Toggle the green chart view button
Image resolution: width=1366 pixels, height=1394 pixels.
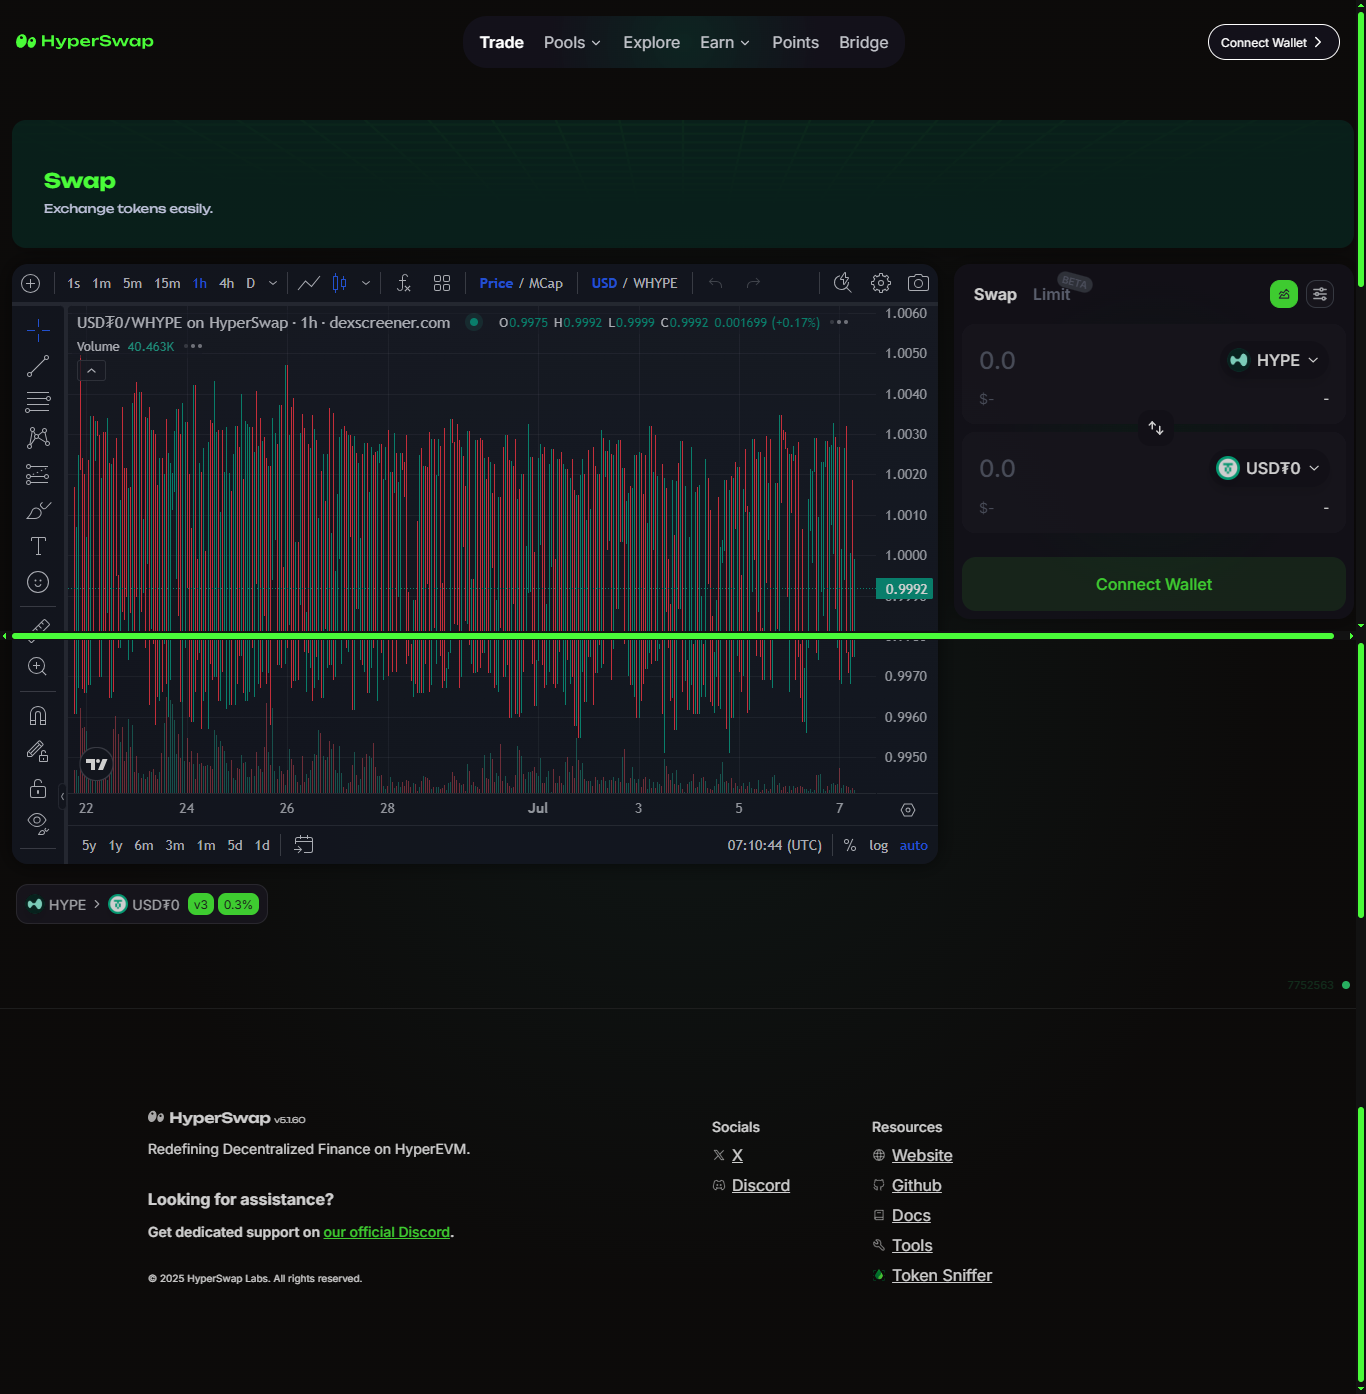pyautogui.click(x=1284, y=294)
